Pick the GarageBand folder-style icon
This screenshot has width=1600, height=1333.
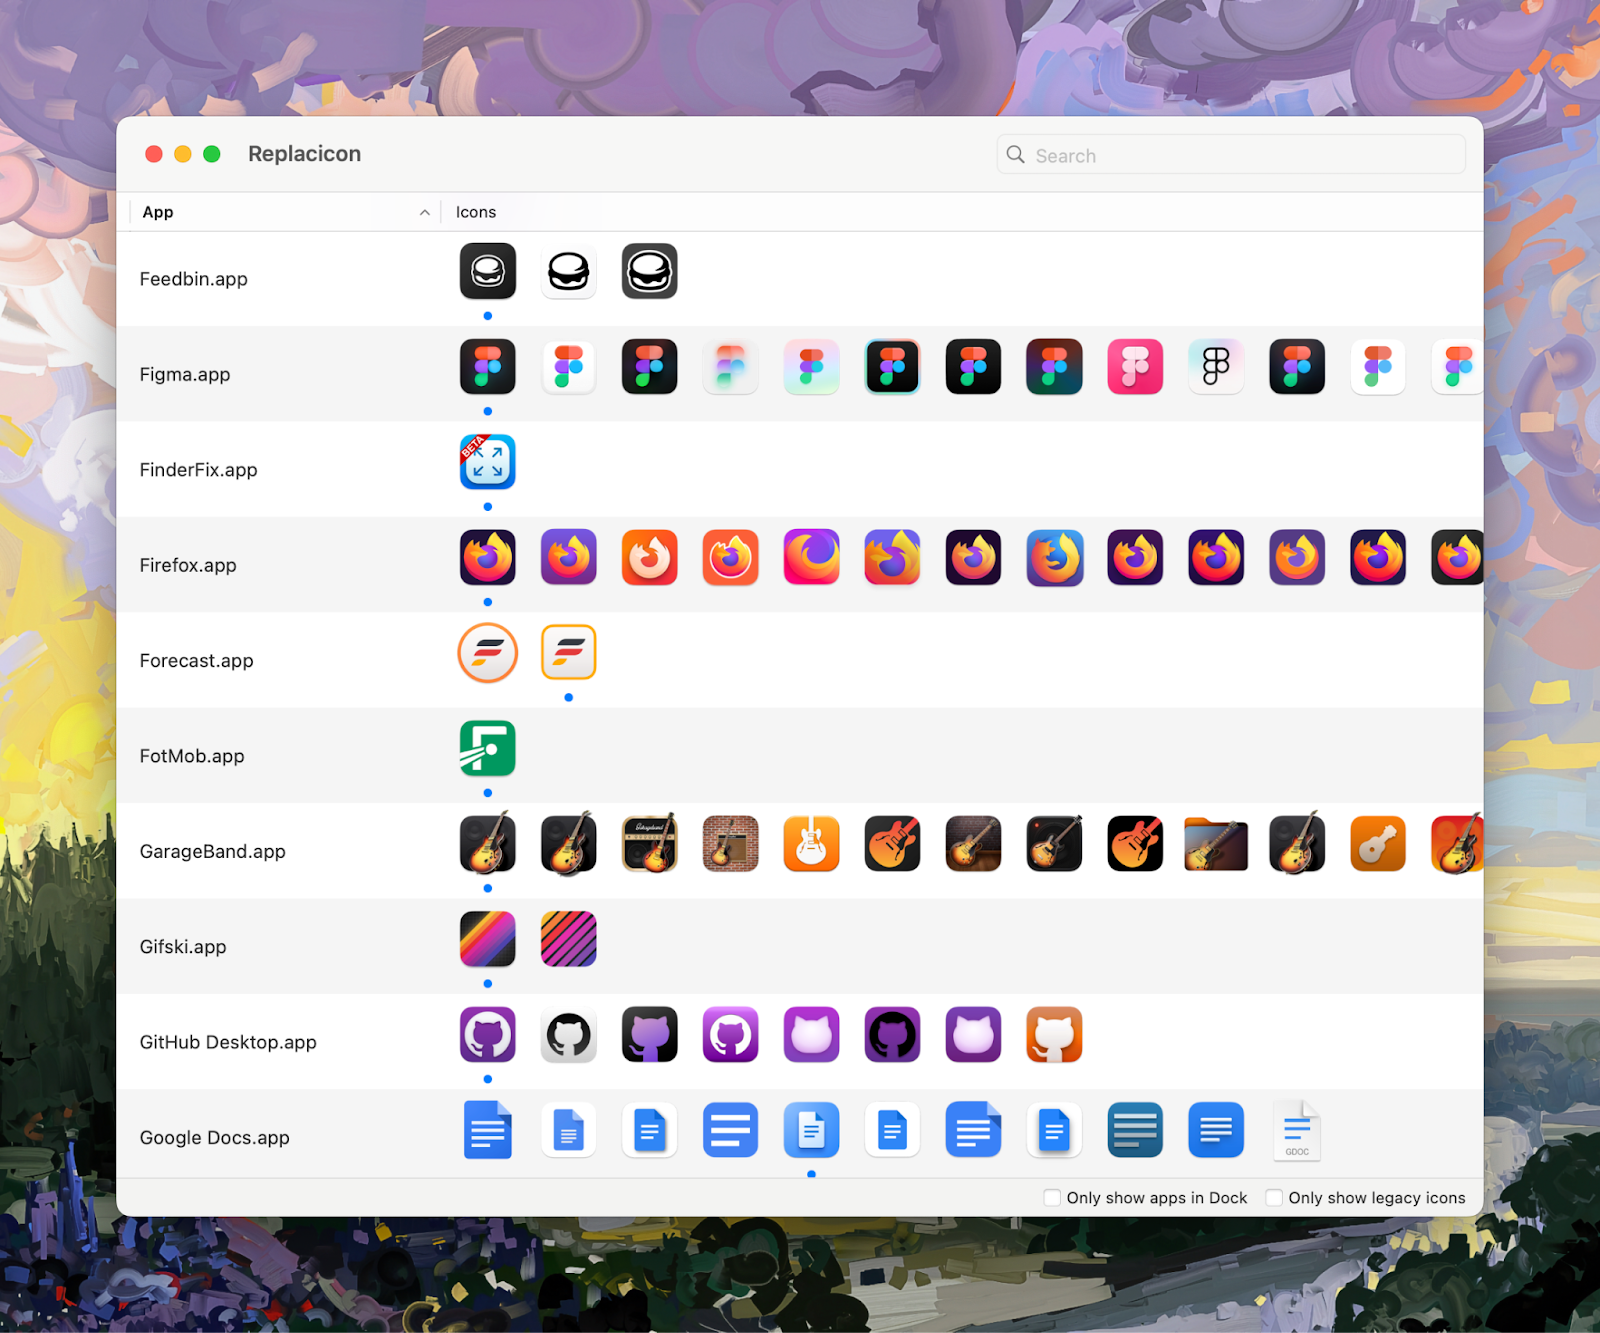tap(1216, 843)
